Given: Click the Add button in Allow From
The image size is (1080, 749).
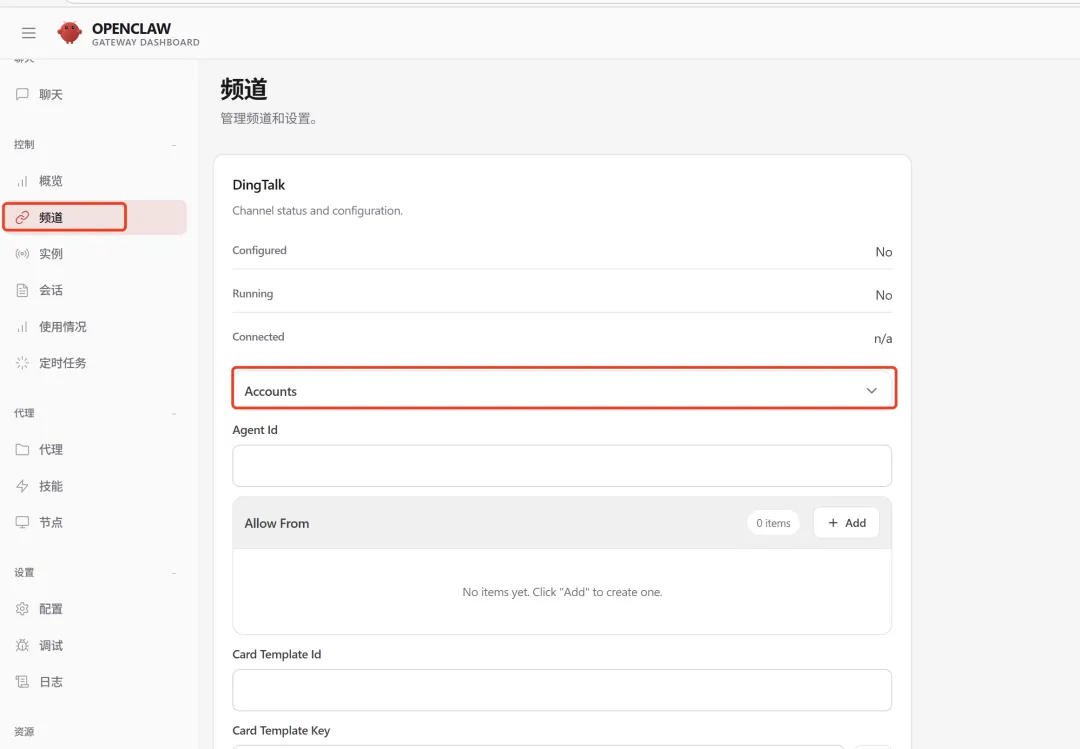Looking at the screenshot, I should (846, 523).
